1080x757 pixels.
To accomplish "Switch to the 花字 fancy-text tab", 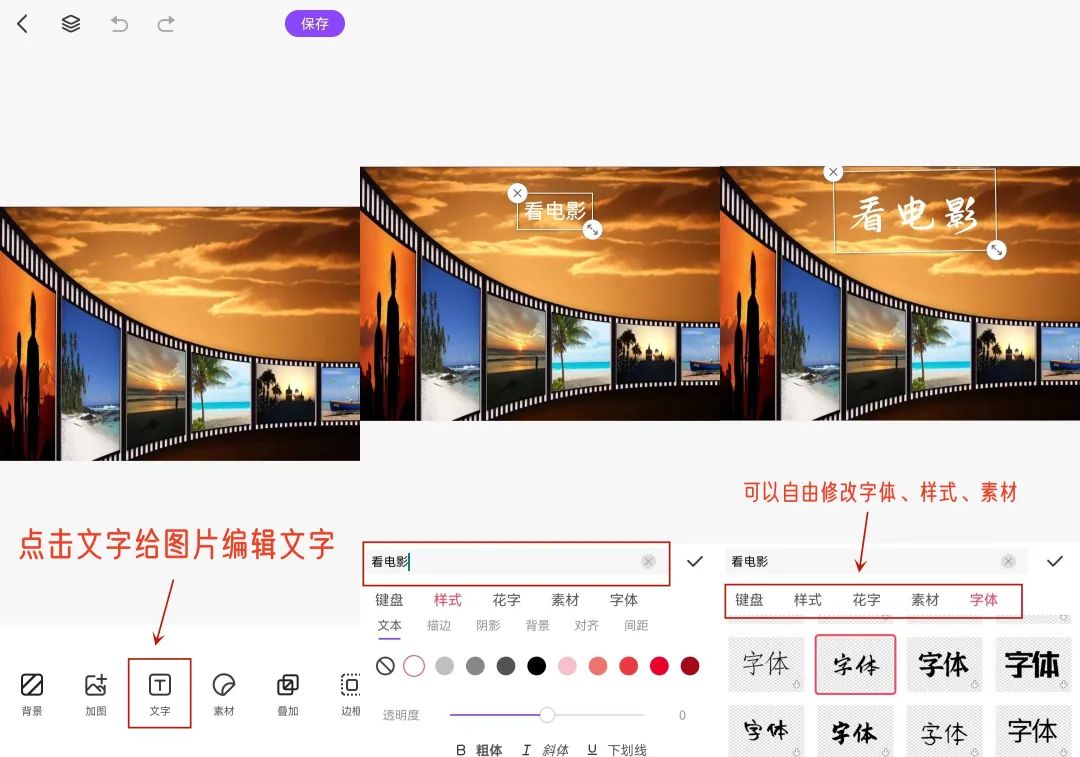I will pyautogui.click(x=506, y=600).
